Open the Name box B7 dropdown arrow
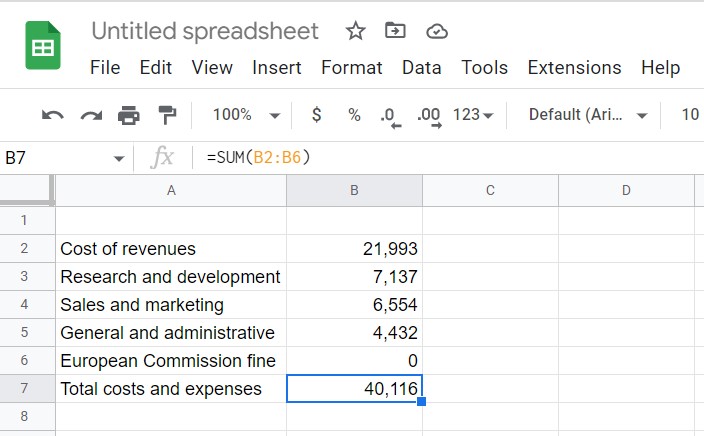 [x=119, y=159]
